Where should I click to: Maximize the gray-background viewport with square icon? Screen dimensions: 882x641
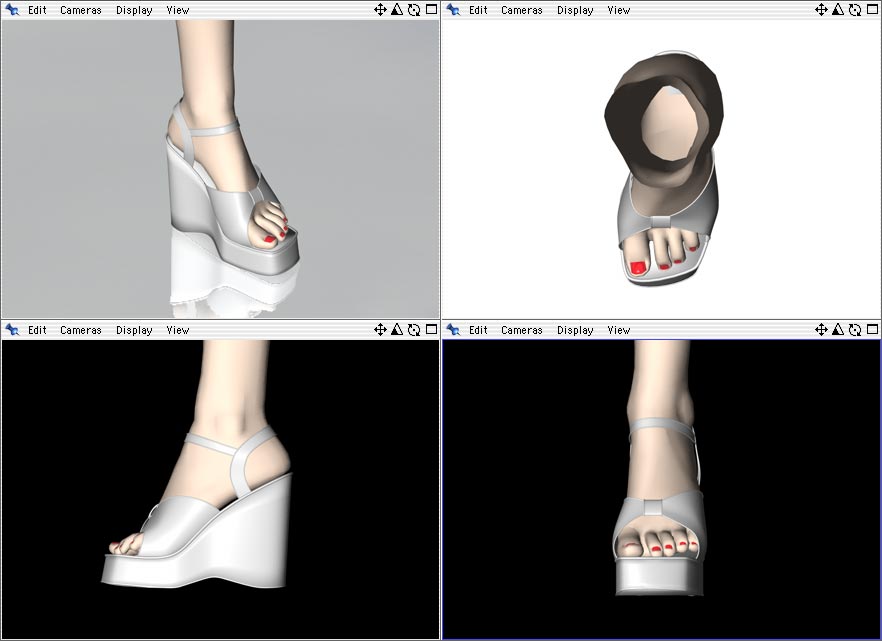[x=431, y=9]
